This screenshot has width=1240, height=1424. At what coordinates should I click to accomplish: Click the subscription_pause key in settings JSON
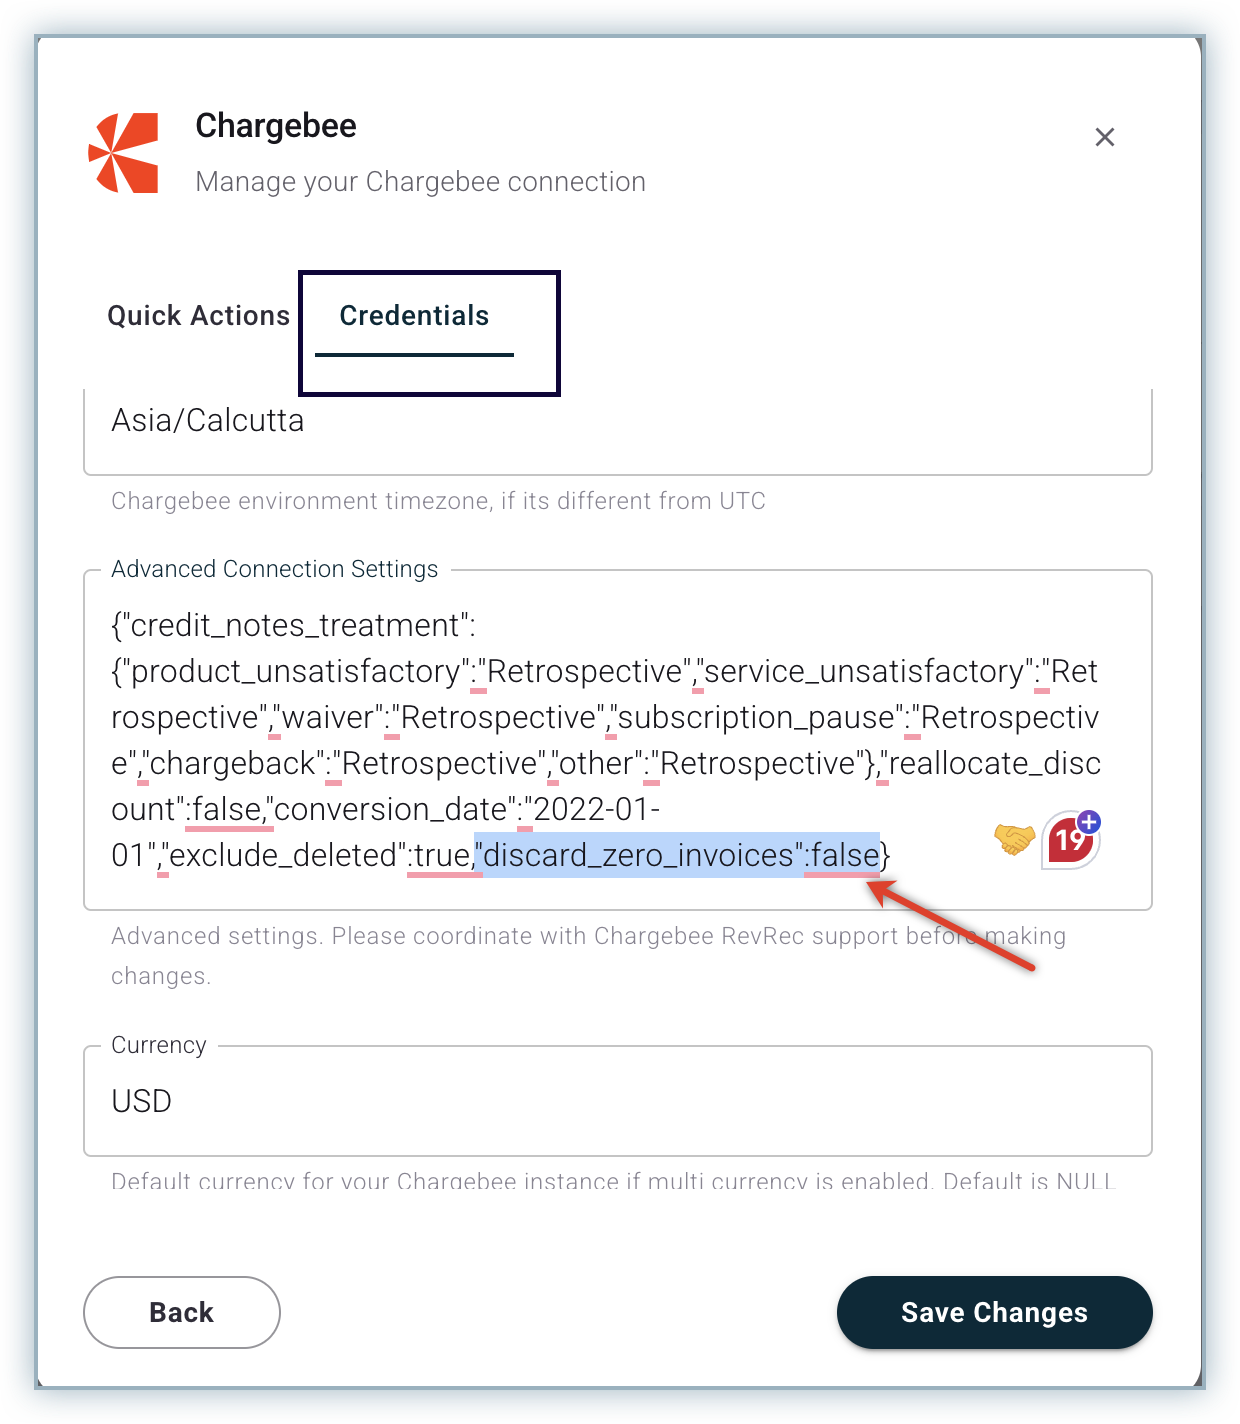click(757, 717)
